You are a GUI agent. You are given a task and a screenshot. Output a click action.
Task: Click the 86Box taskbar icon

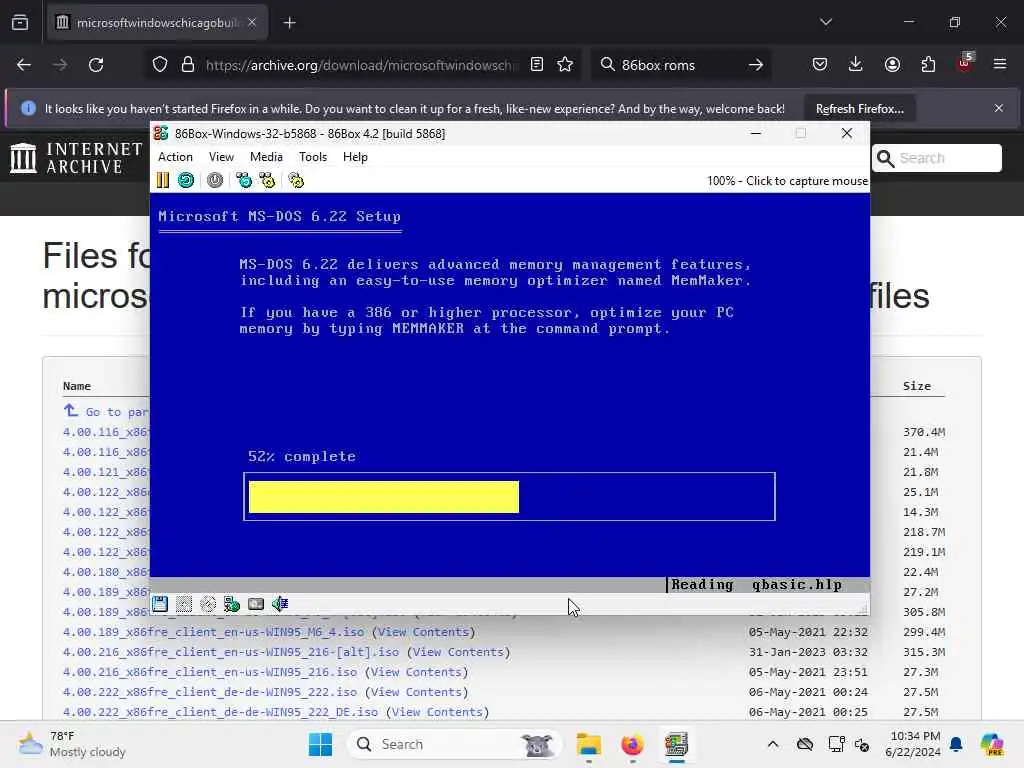(676, 744)
